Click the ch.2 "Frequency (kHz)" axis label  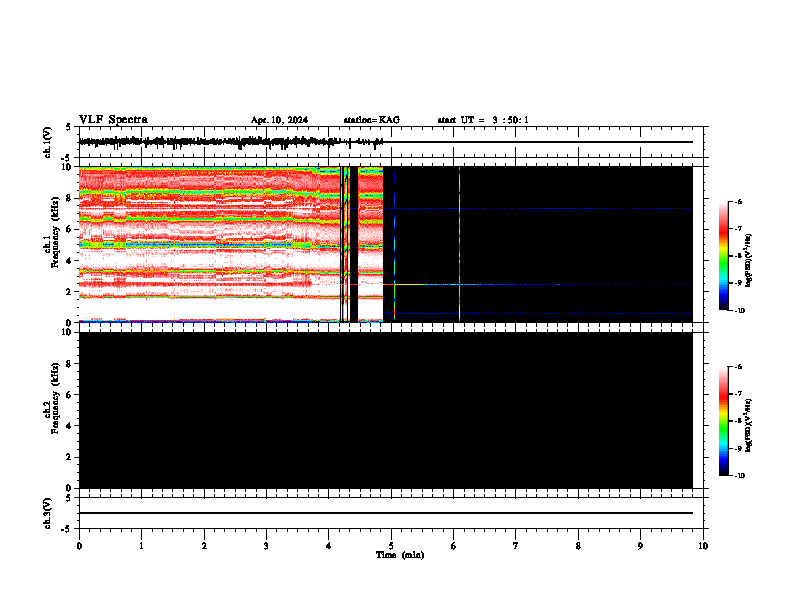click(55, 398)
